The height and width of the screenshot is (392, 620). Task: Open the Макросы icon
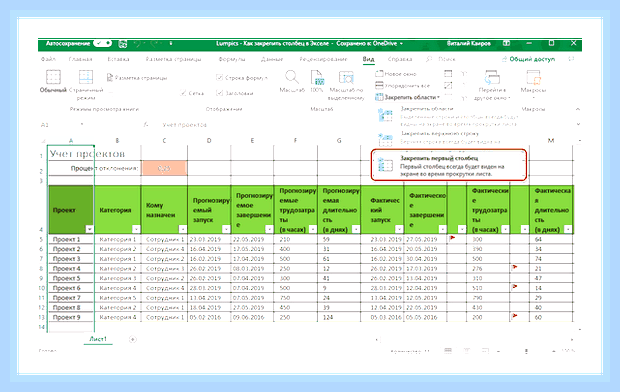pyautogui.click(x=533, y=78)
